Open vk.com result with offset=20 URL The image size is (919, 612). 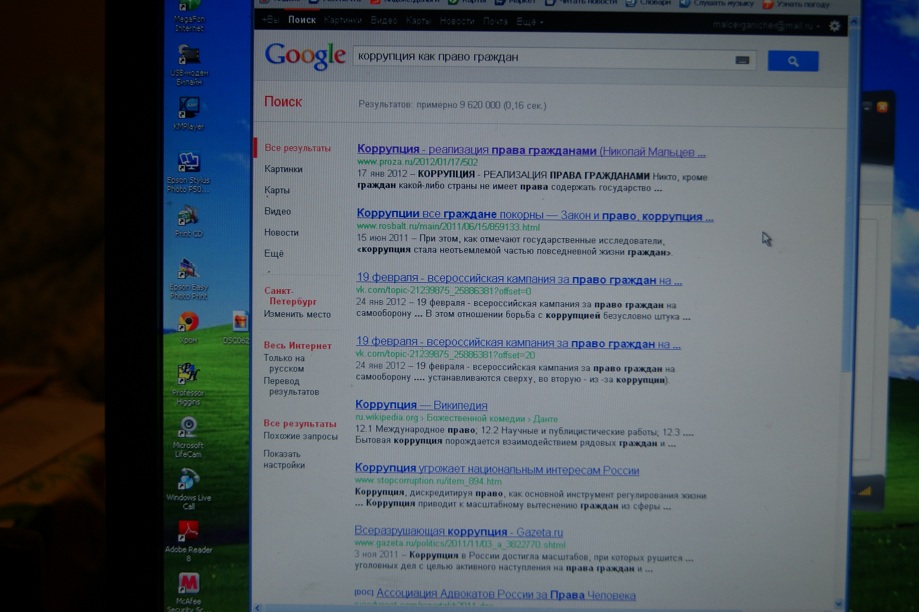518,343
